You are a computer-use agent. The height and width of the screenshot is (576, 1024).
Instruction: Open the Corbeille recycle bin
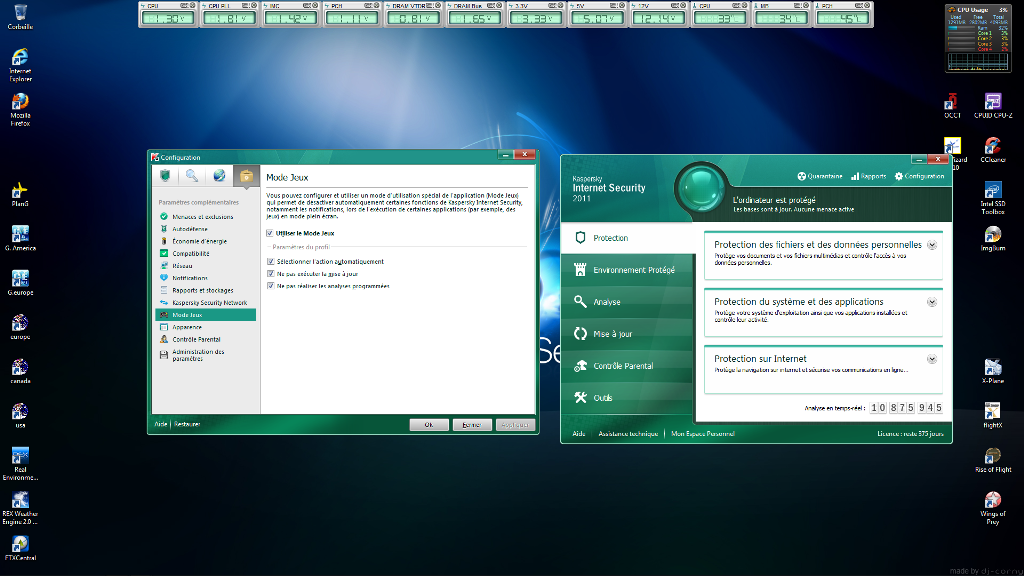point(20,18)
